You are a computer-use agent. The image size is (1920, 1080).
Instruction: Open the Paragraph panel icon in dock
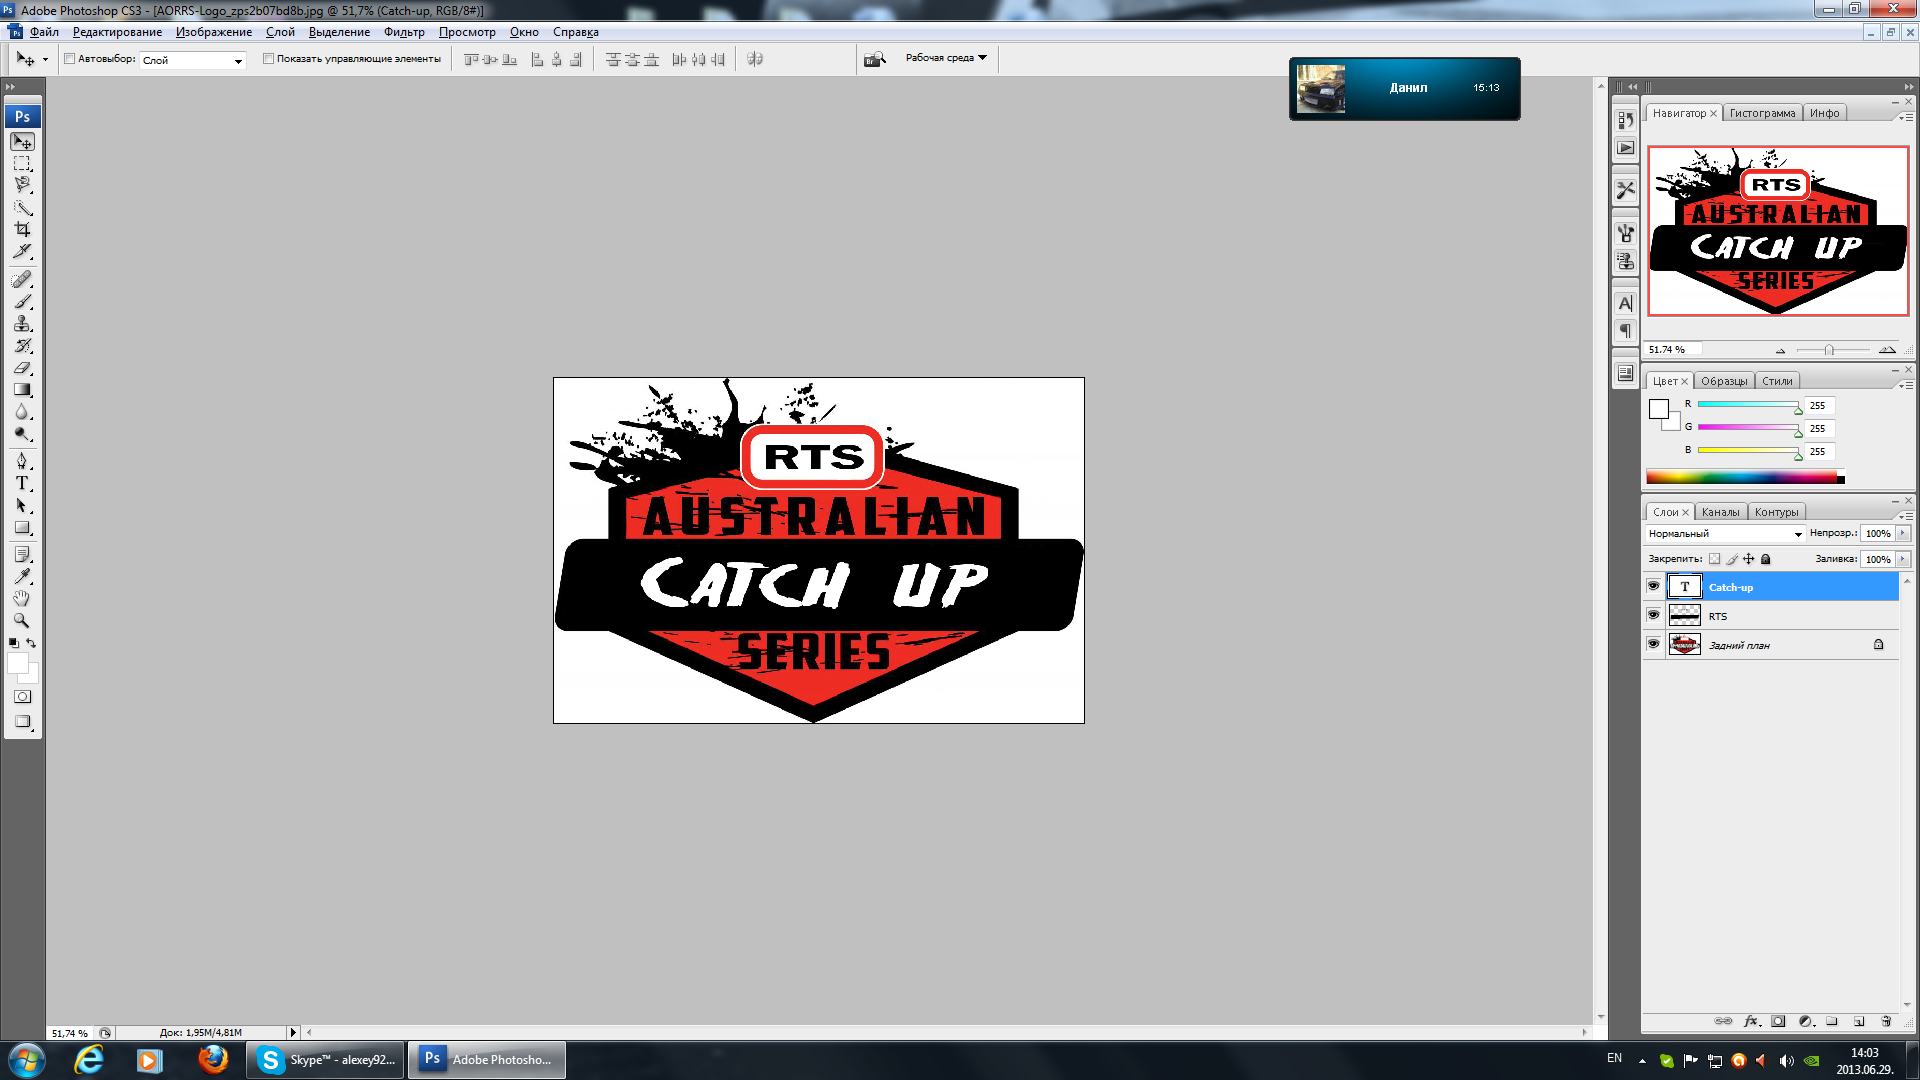(1626, 331)
